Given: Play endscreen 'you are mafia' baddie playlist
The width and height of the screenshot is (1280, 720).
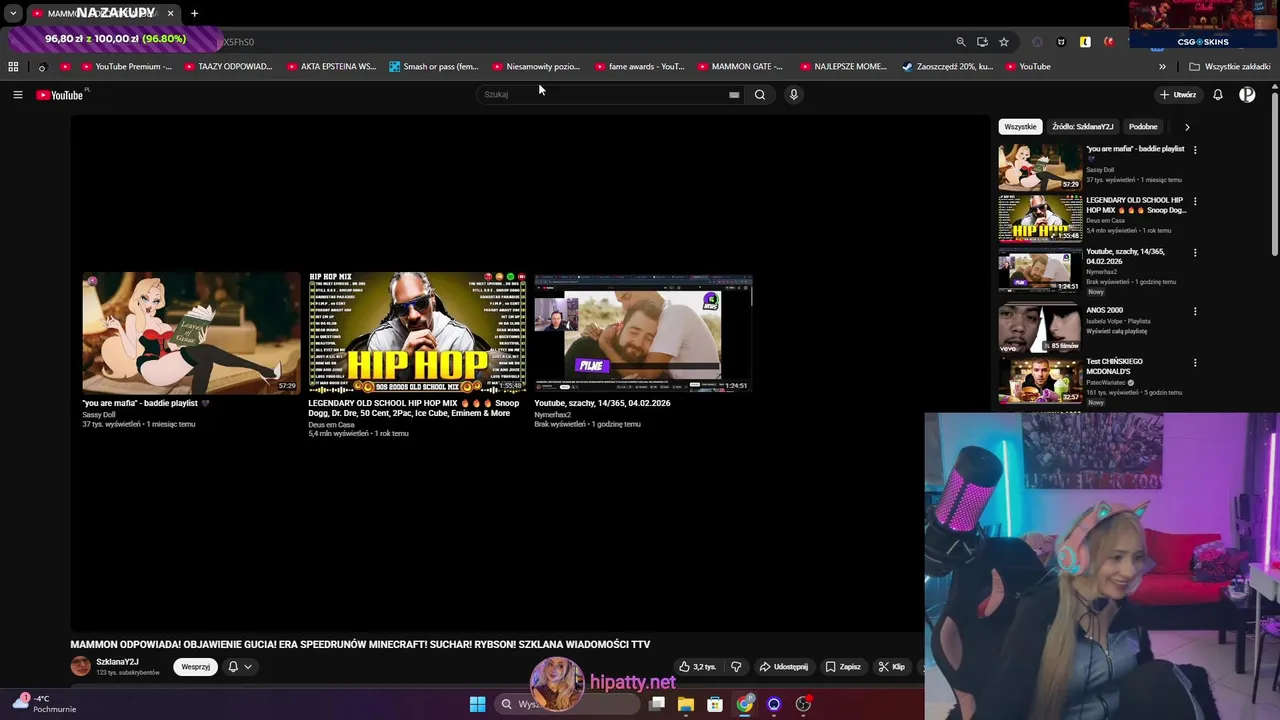Looking at the screenshot, I should click(x=191, y=333).
